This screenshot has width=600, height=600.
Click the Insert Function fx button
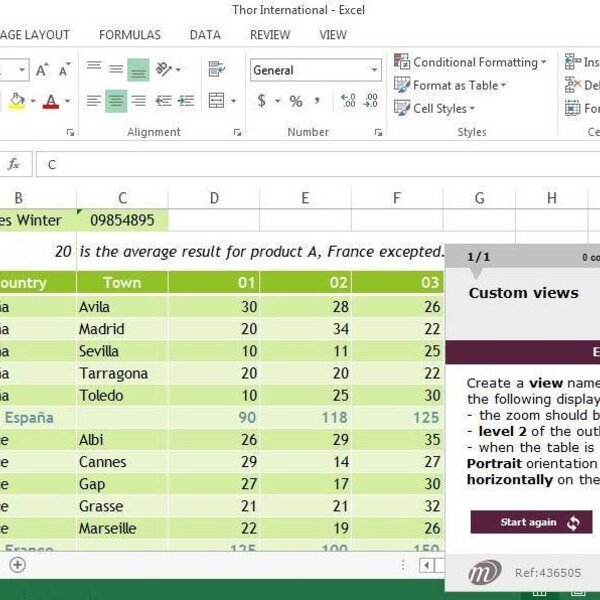[x=14, y=165]
